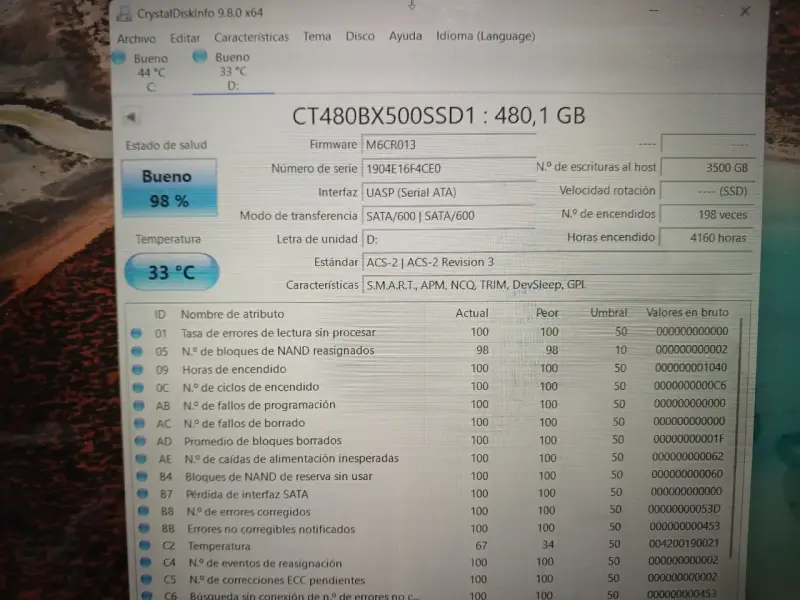Select row N.º de fallos de programación
The width and height of the screenshot is (800, 600).
[x=432, y=405]
